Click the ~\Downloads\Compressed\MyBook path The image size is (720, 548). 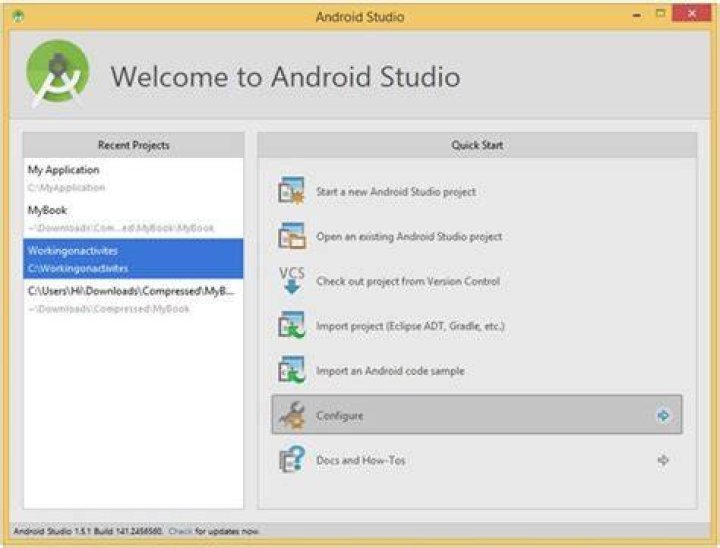click(x=108, y=309)
